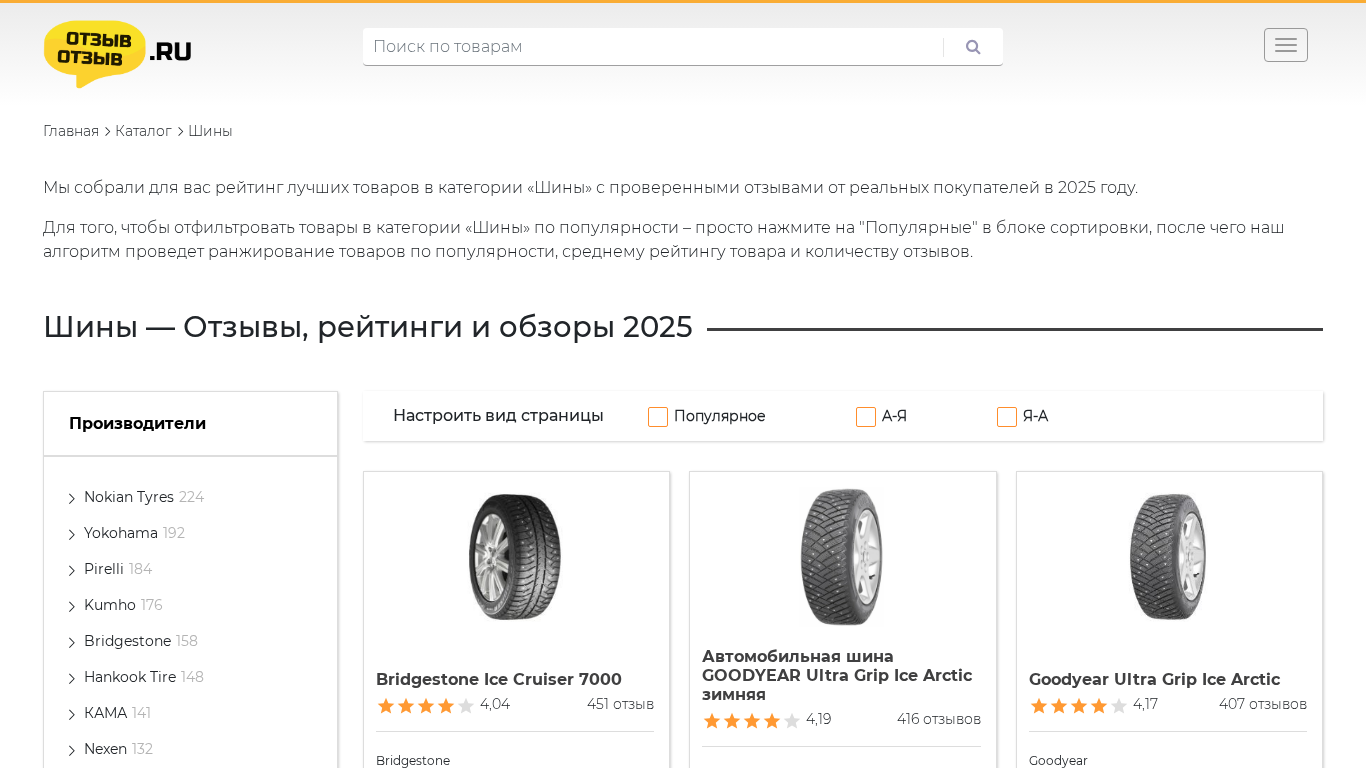Focus the Поиск по товарам search field
The image size is (1366, 768).
(x=650, y=47)
